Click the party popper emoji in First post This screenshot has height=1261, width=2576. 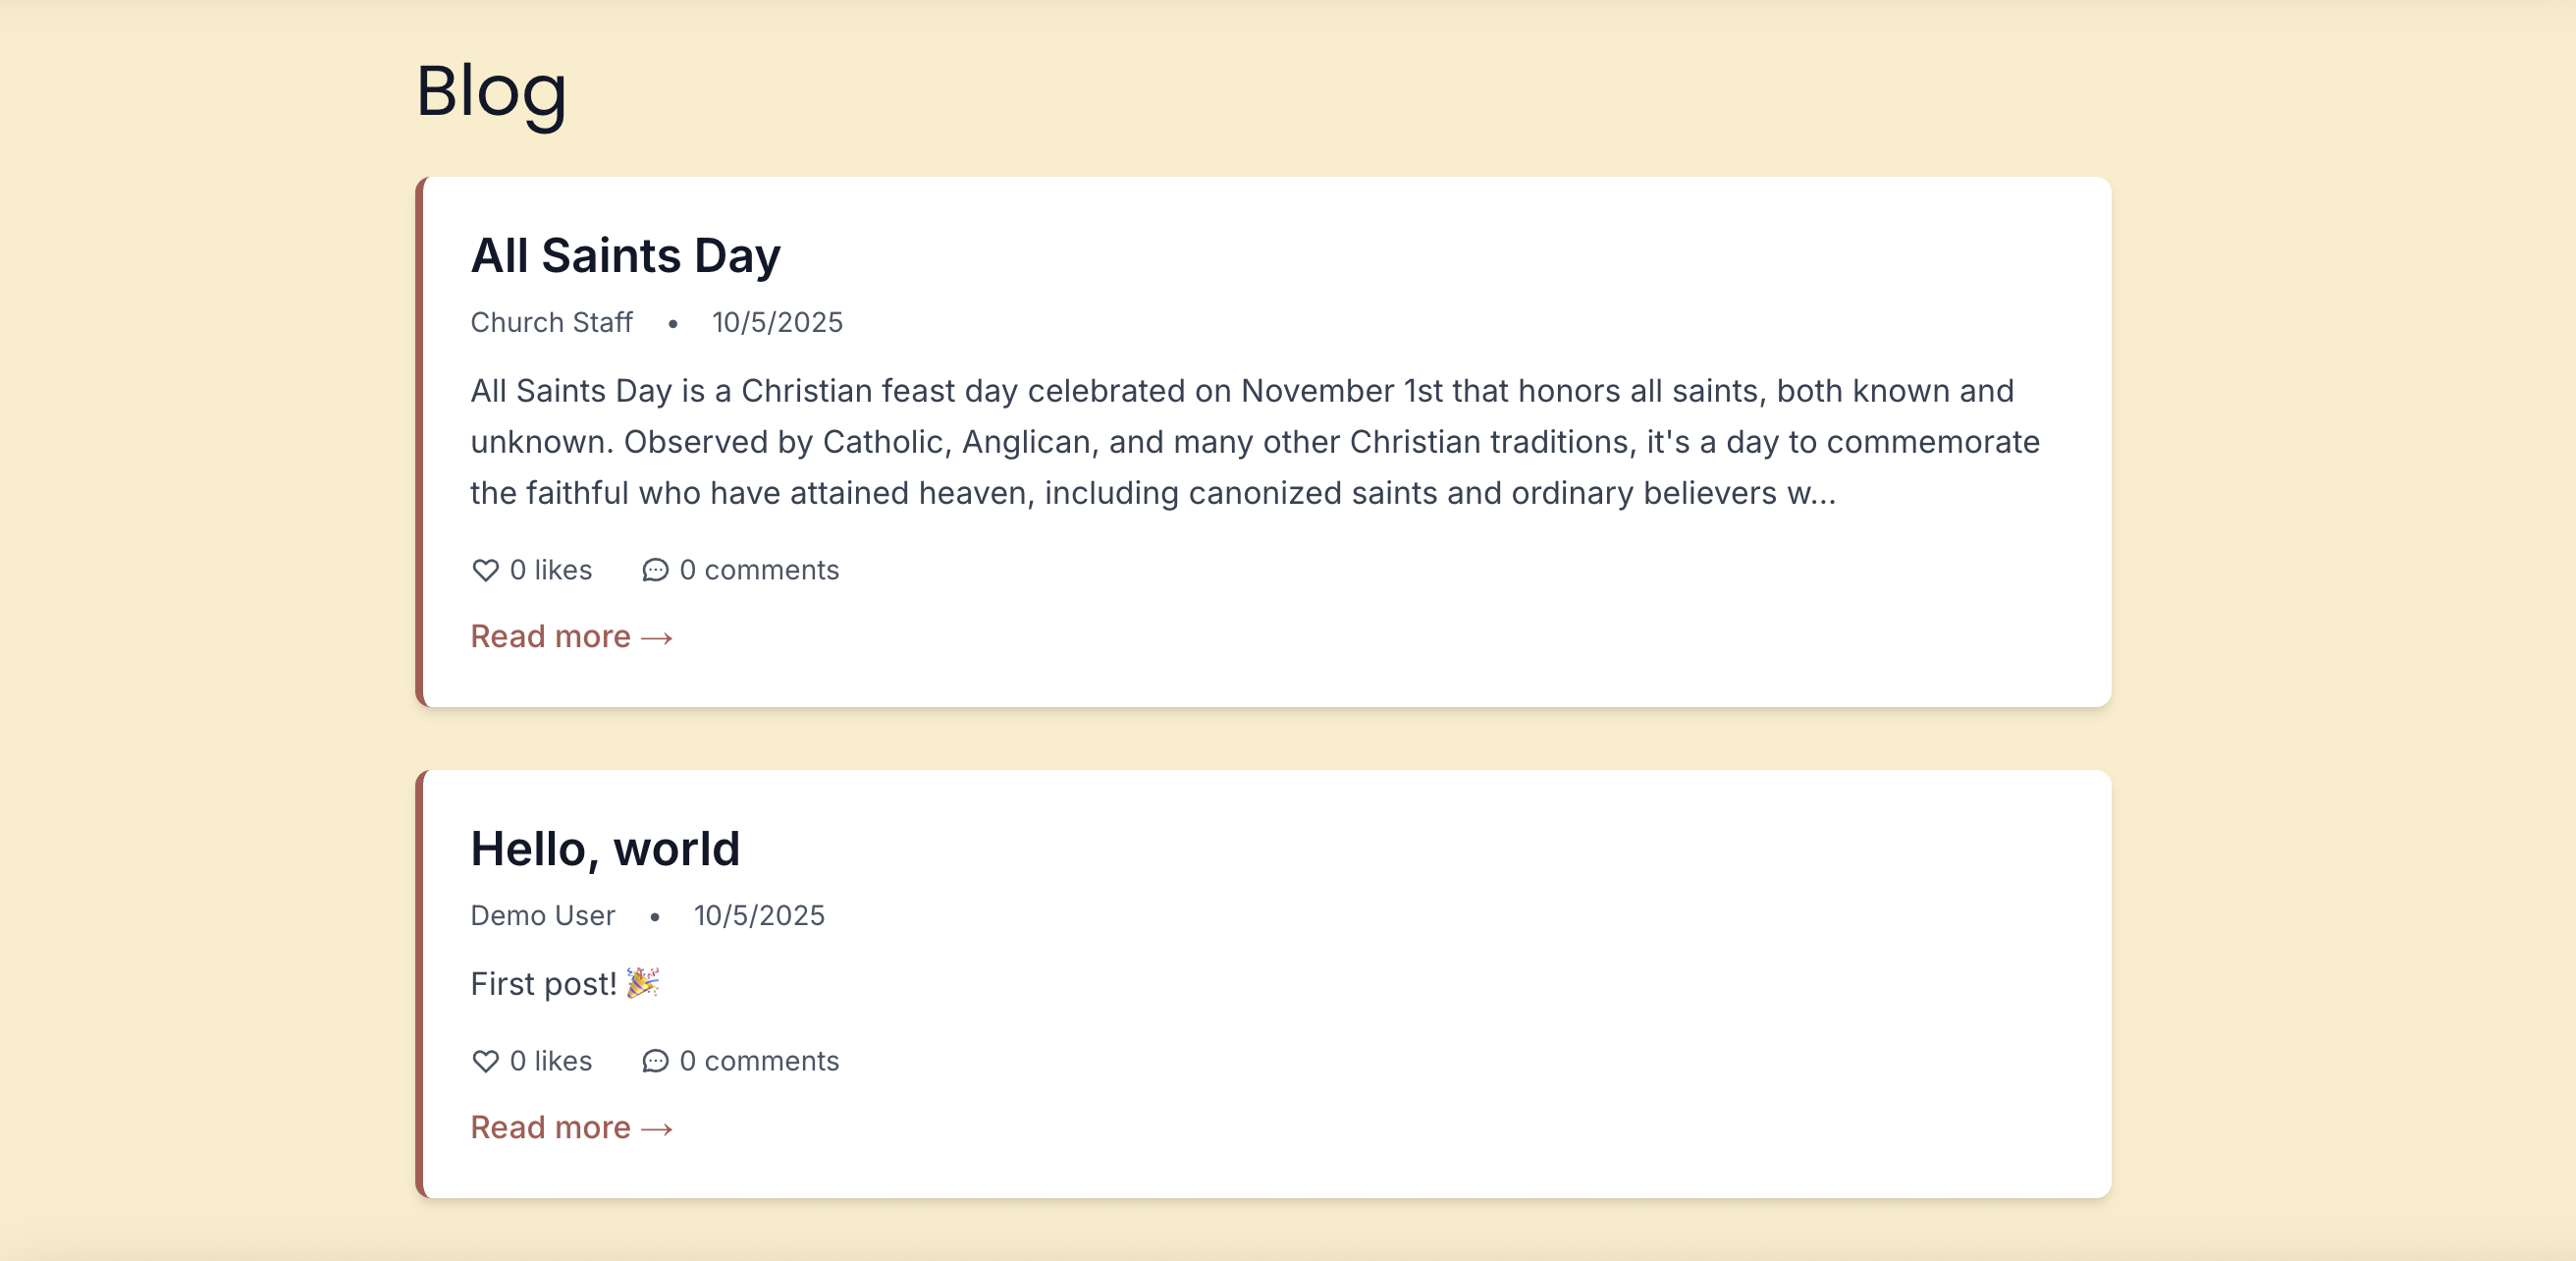pyautogui.click(x=643, y=983)
